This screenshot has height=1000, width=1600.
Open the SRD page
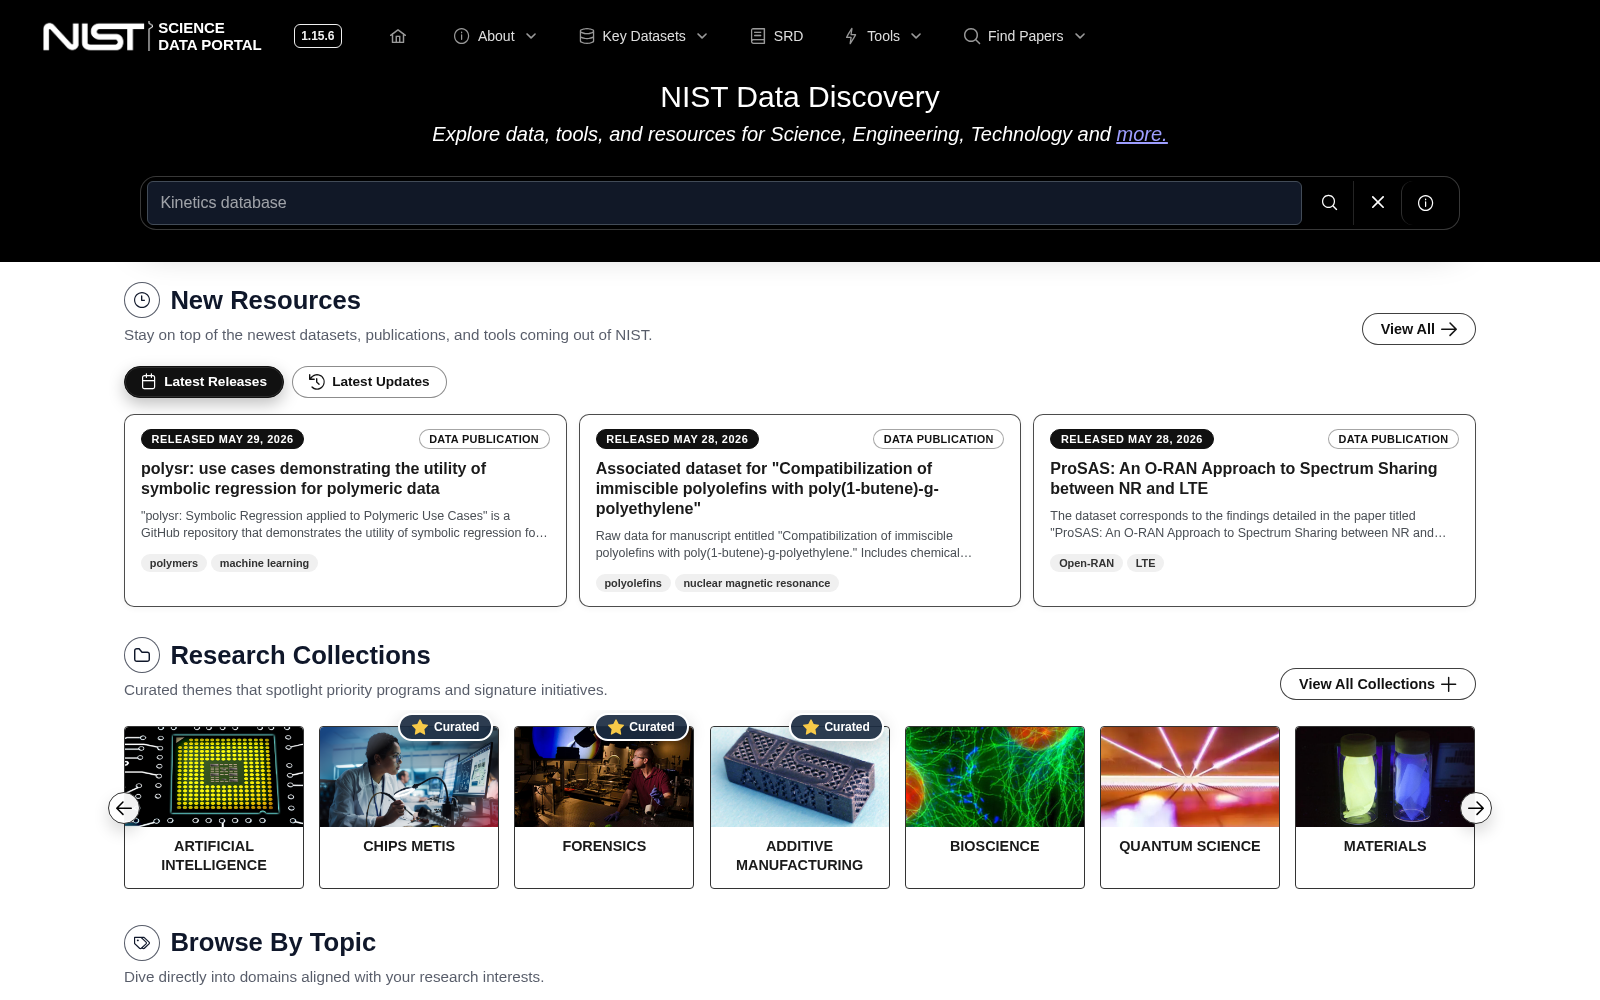pos(777,36)
